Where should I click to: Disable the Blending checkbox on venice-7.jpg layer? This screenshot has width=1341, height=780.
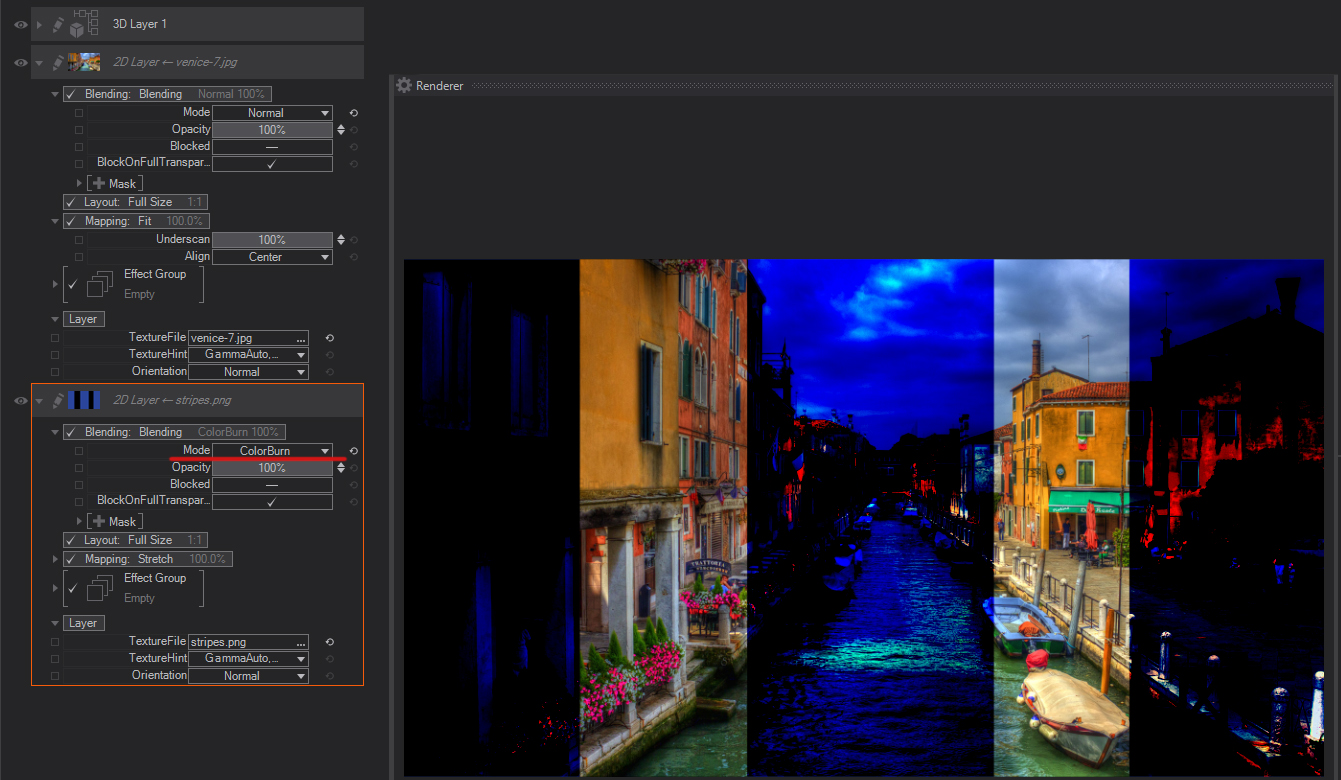[x=71, y=94]
